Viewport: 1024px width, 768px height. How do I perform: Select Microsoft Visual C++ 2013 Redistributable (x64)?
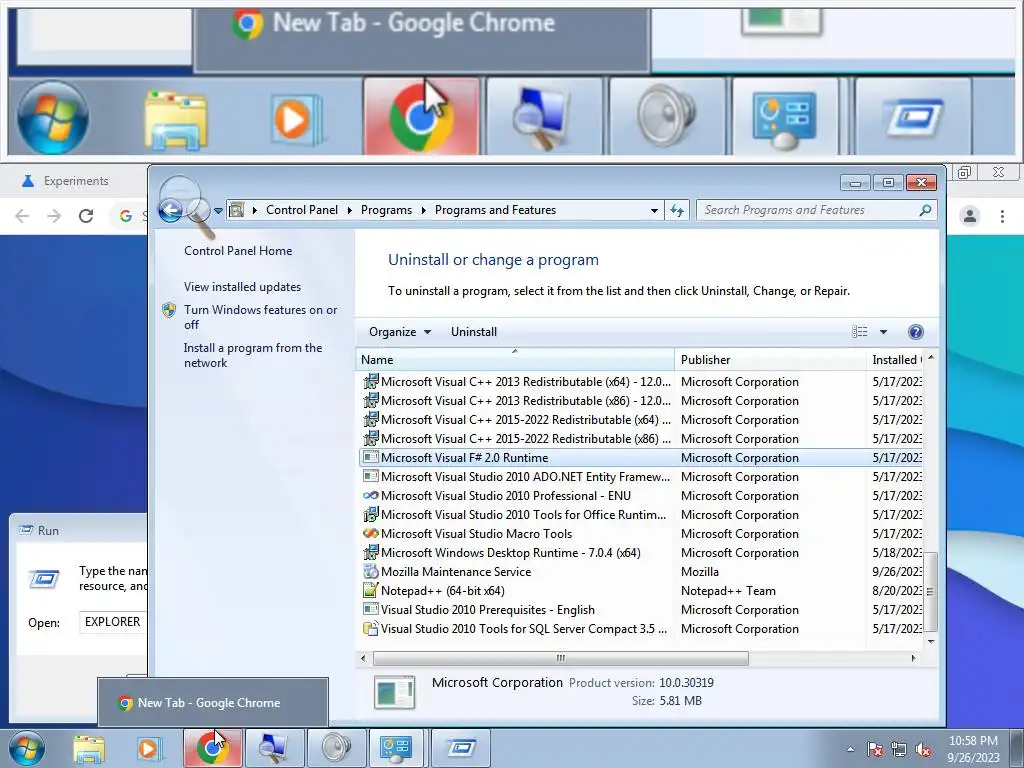[x=640, y=381]
